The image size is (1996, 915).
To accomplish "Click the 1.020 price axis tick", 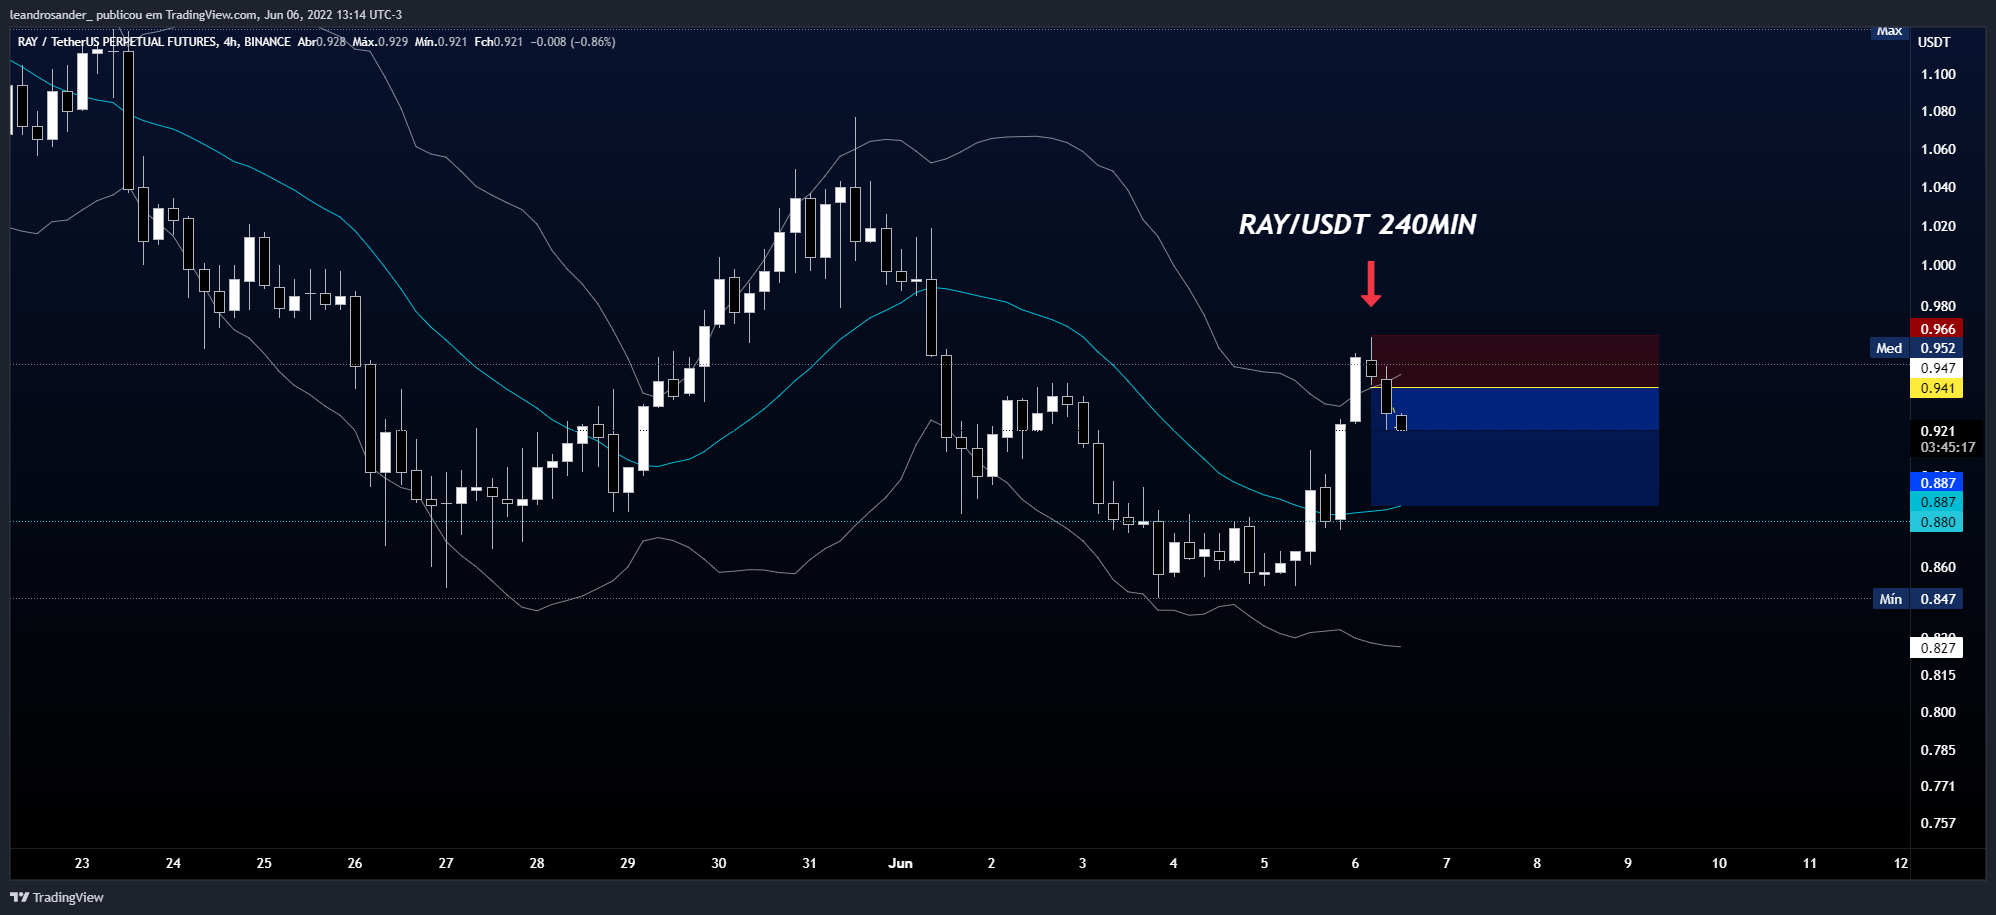I will point(1938,226).
